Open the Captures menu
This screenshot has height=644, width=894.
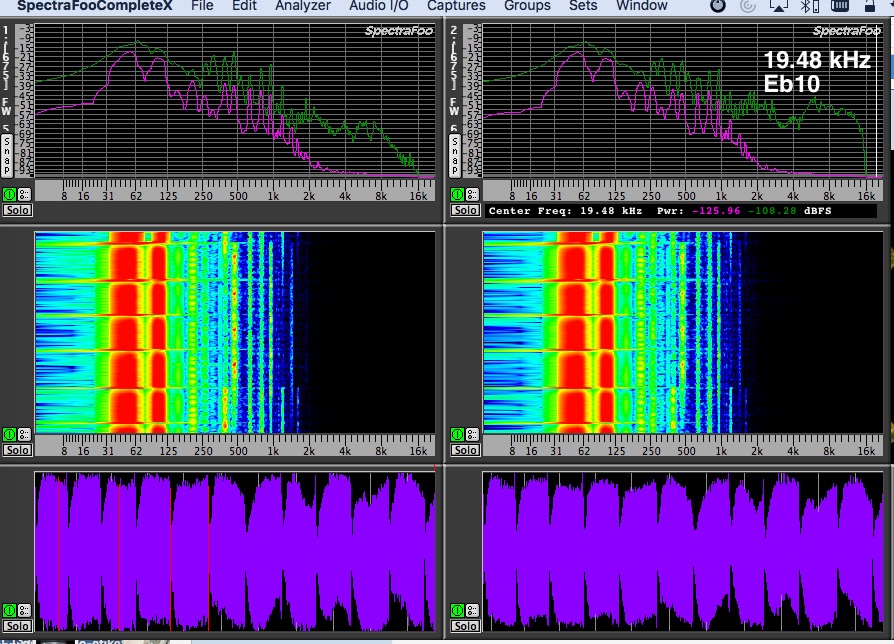[456, 6]
